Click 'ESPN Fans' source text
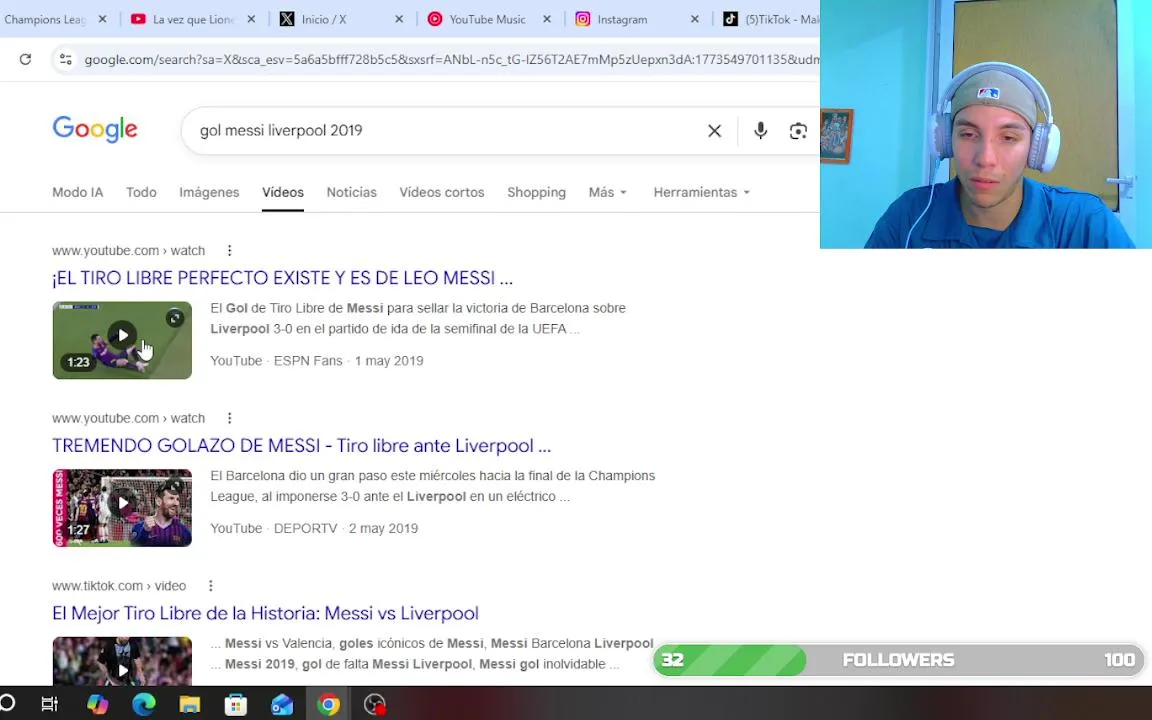This screenshot has height=720, width=1152. 308,361
